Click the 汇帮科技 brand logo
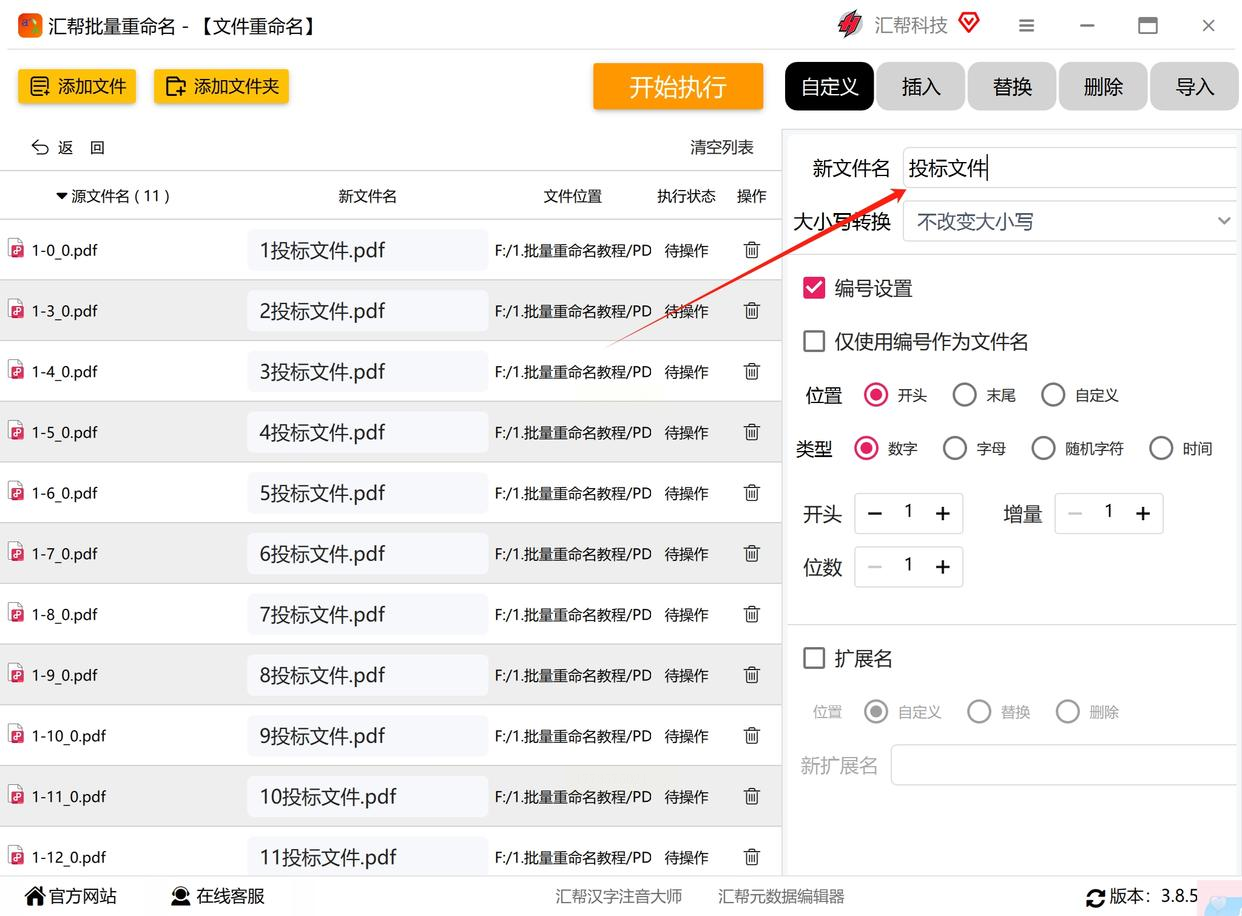This screenshot has height=916, width=1242. 850,25
